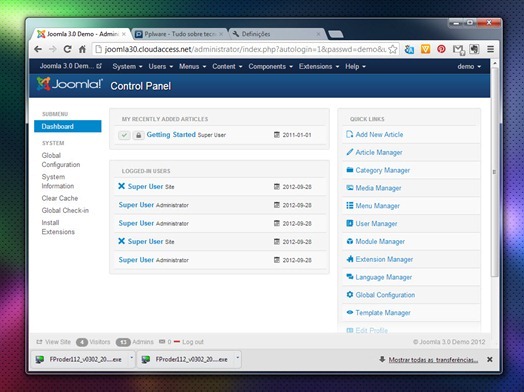Screen dimensions: 524x392
Task: Open a new browser tab
Action: point(336,34)
